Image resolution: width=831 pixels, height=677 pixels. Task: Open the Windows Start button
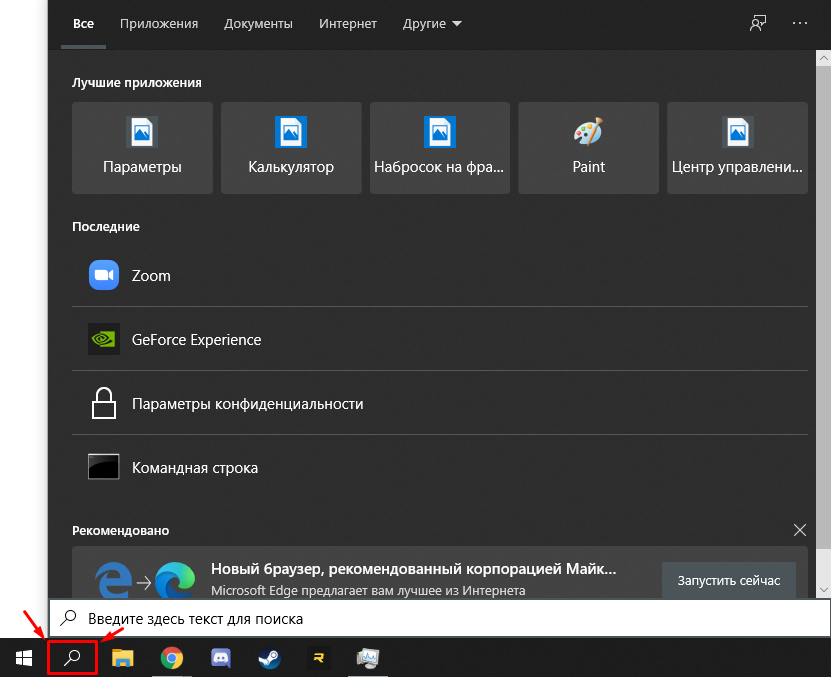(x=24, y=658)
